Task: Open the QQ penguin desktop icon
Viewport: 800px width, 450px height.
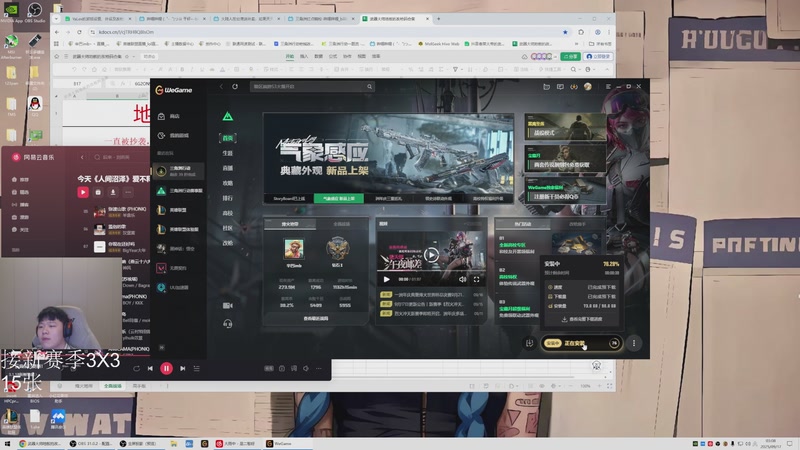Action: (x=35, y=106)
